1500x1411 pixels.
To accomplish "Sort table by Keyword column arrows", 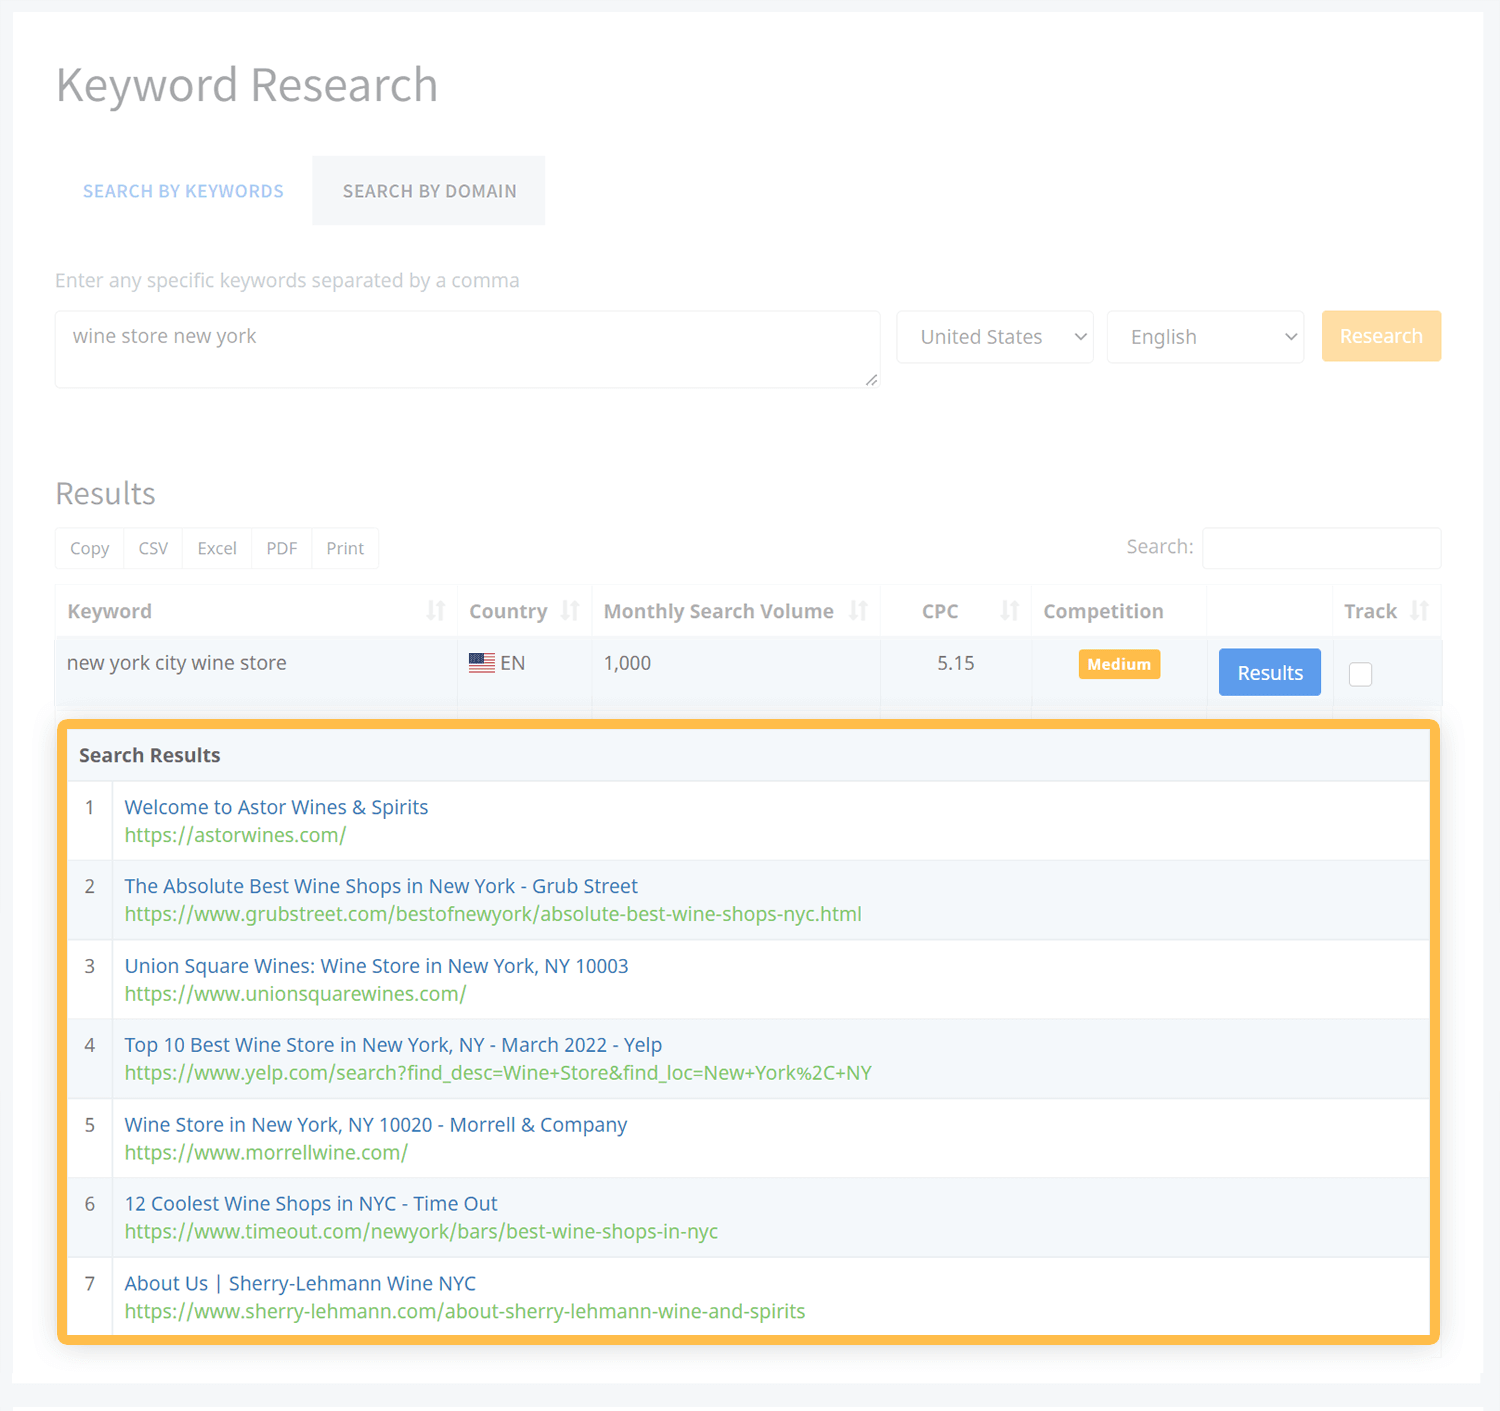I will click(435, 611).
